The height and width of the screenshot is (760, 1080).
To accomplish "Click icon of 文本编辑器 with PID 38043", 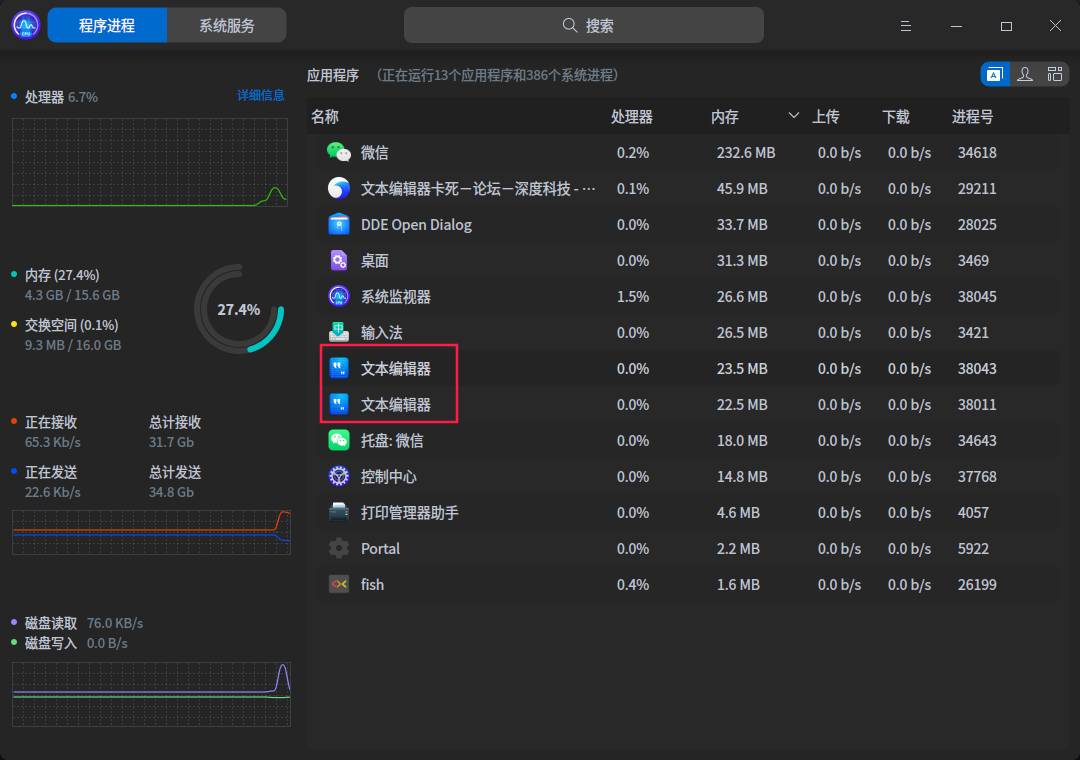I will [x=338, y=369].
